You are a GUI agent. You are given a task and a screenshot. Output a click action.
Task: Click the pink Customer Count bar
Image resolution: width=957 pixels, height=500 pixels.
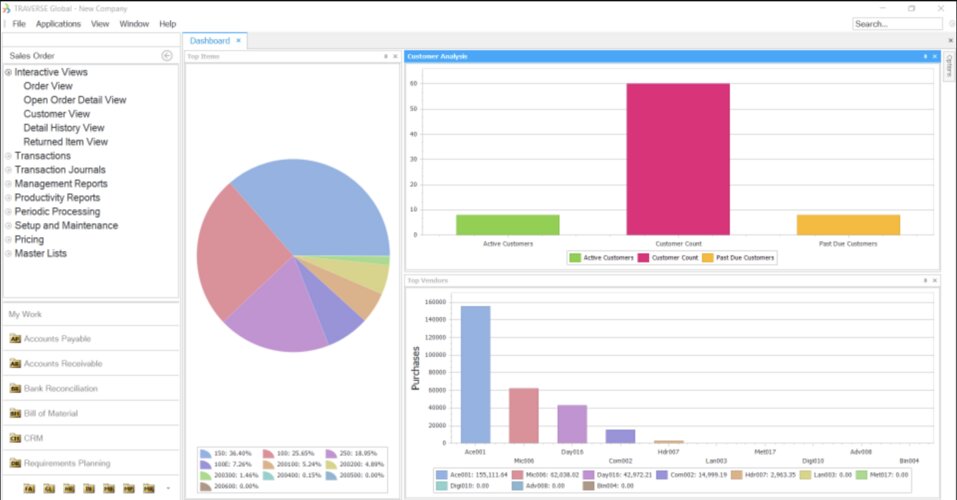(678, 159)
